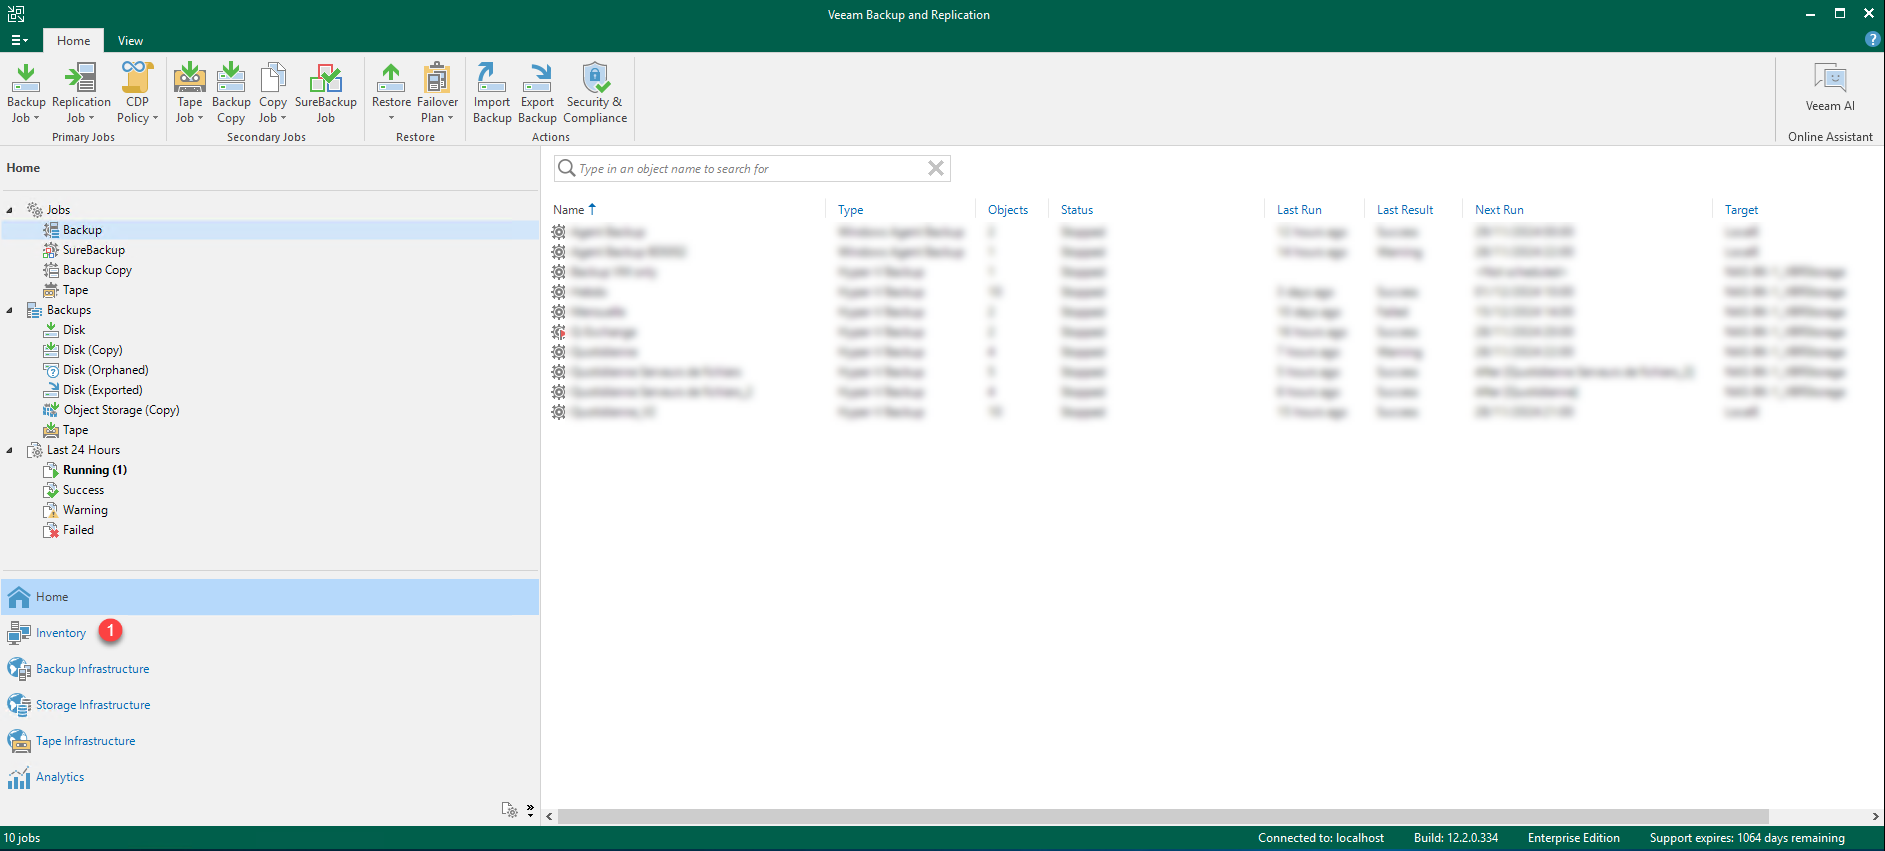Open navigation pane configure buttons chevron
The image size is (1885, 851).
tap(530, 810)
